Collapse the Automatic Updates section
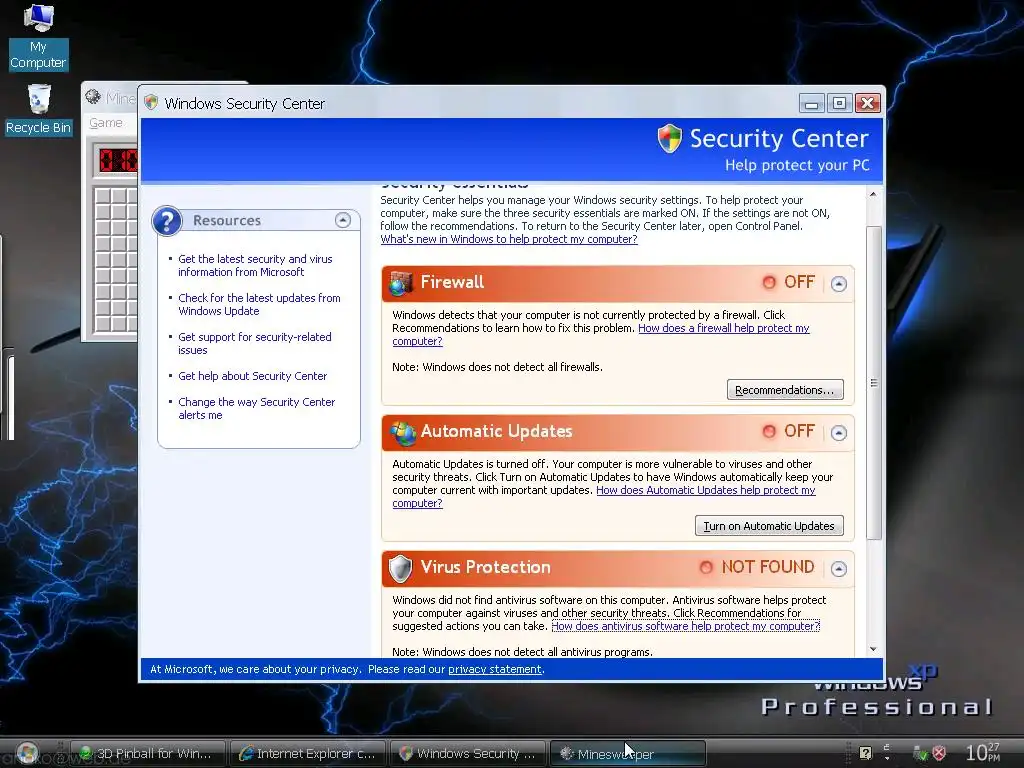 point(839,432)
